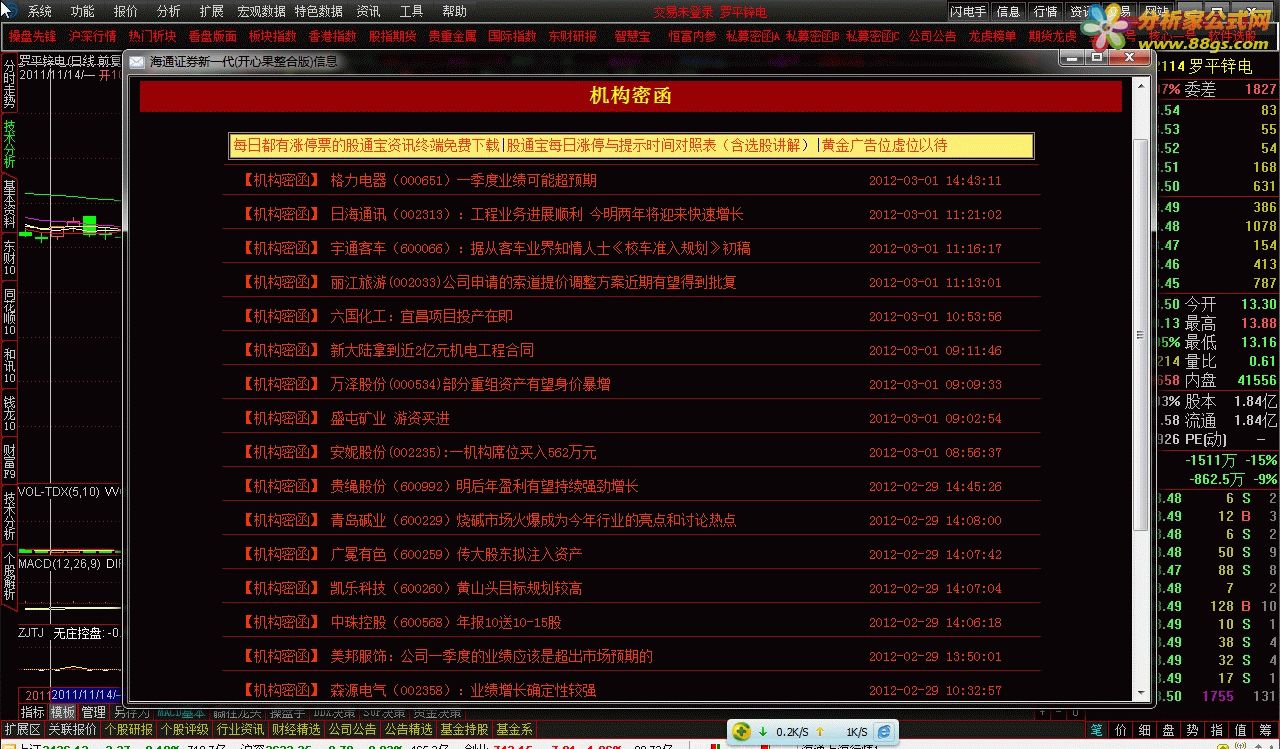The image size is (1280, 749).
Task: Open the 系统 menu
Action: tap(39, 11)
